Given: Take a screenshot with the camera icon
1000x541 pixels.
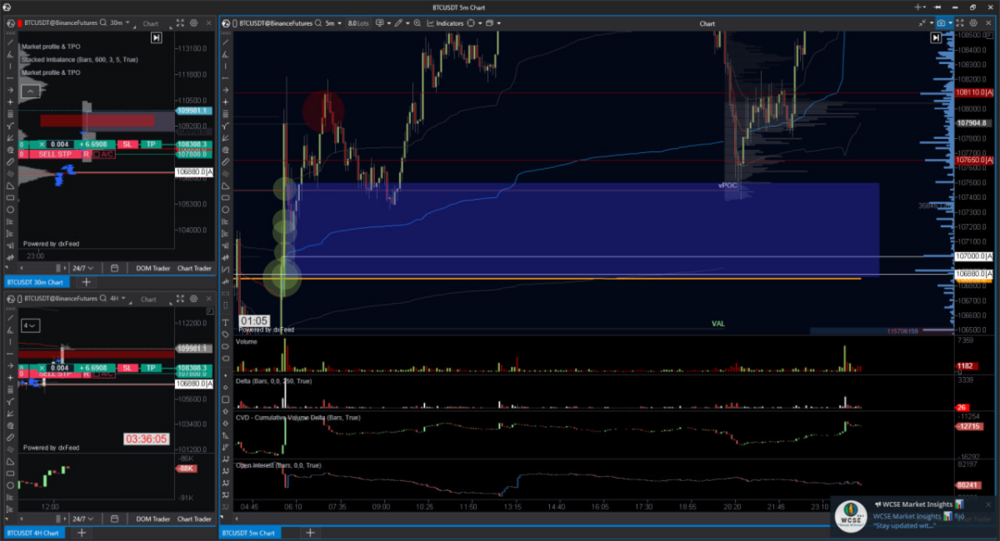Looking at the screenshot, I should coord(941,22).
